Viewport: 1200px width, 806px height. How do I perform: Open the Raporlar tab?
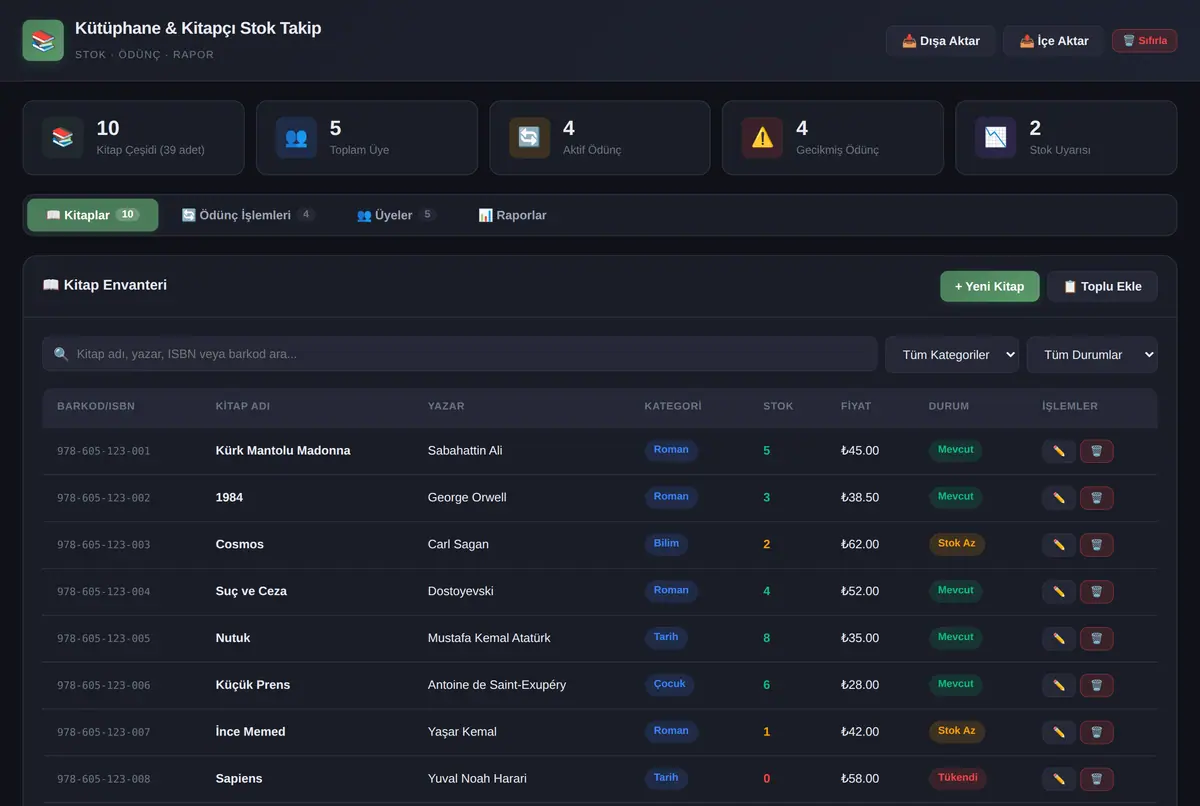click(x=512, y=215)
